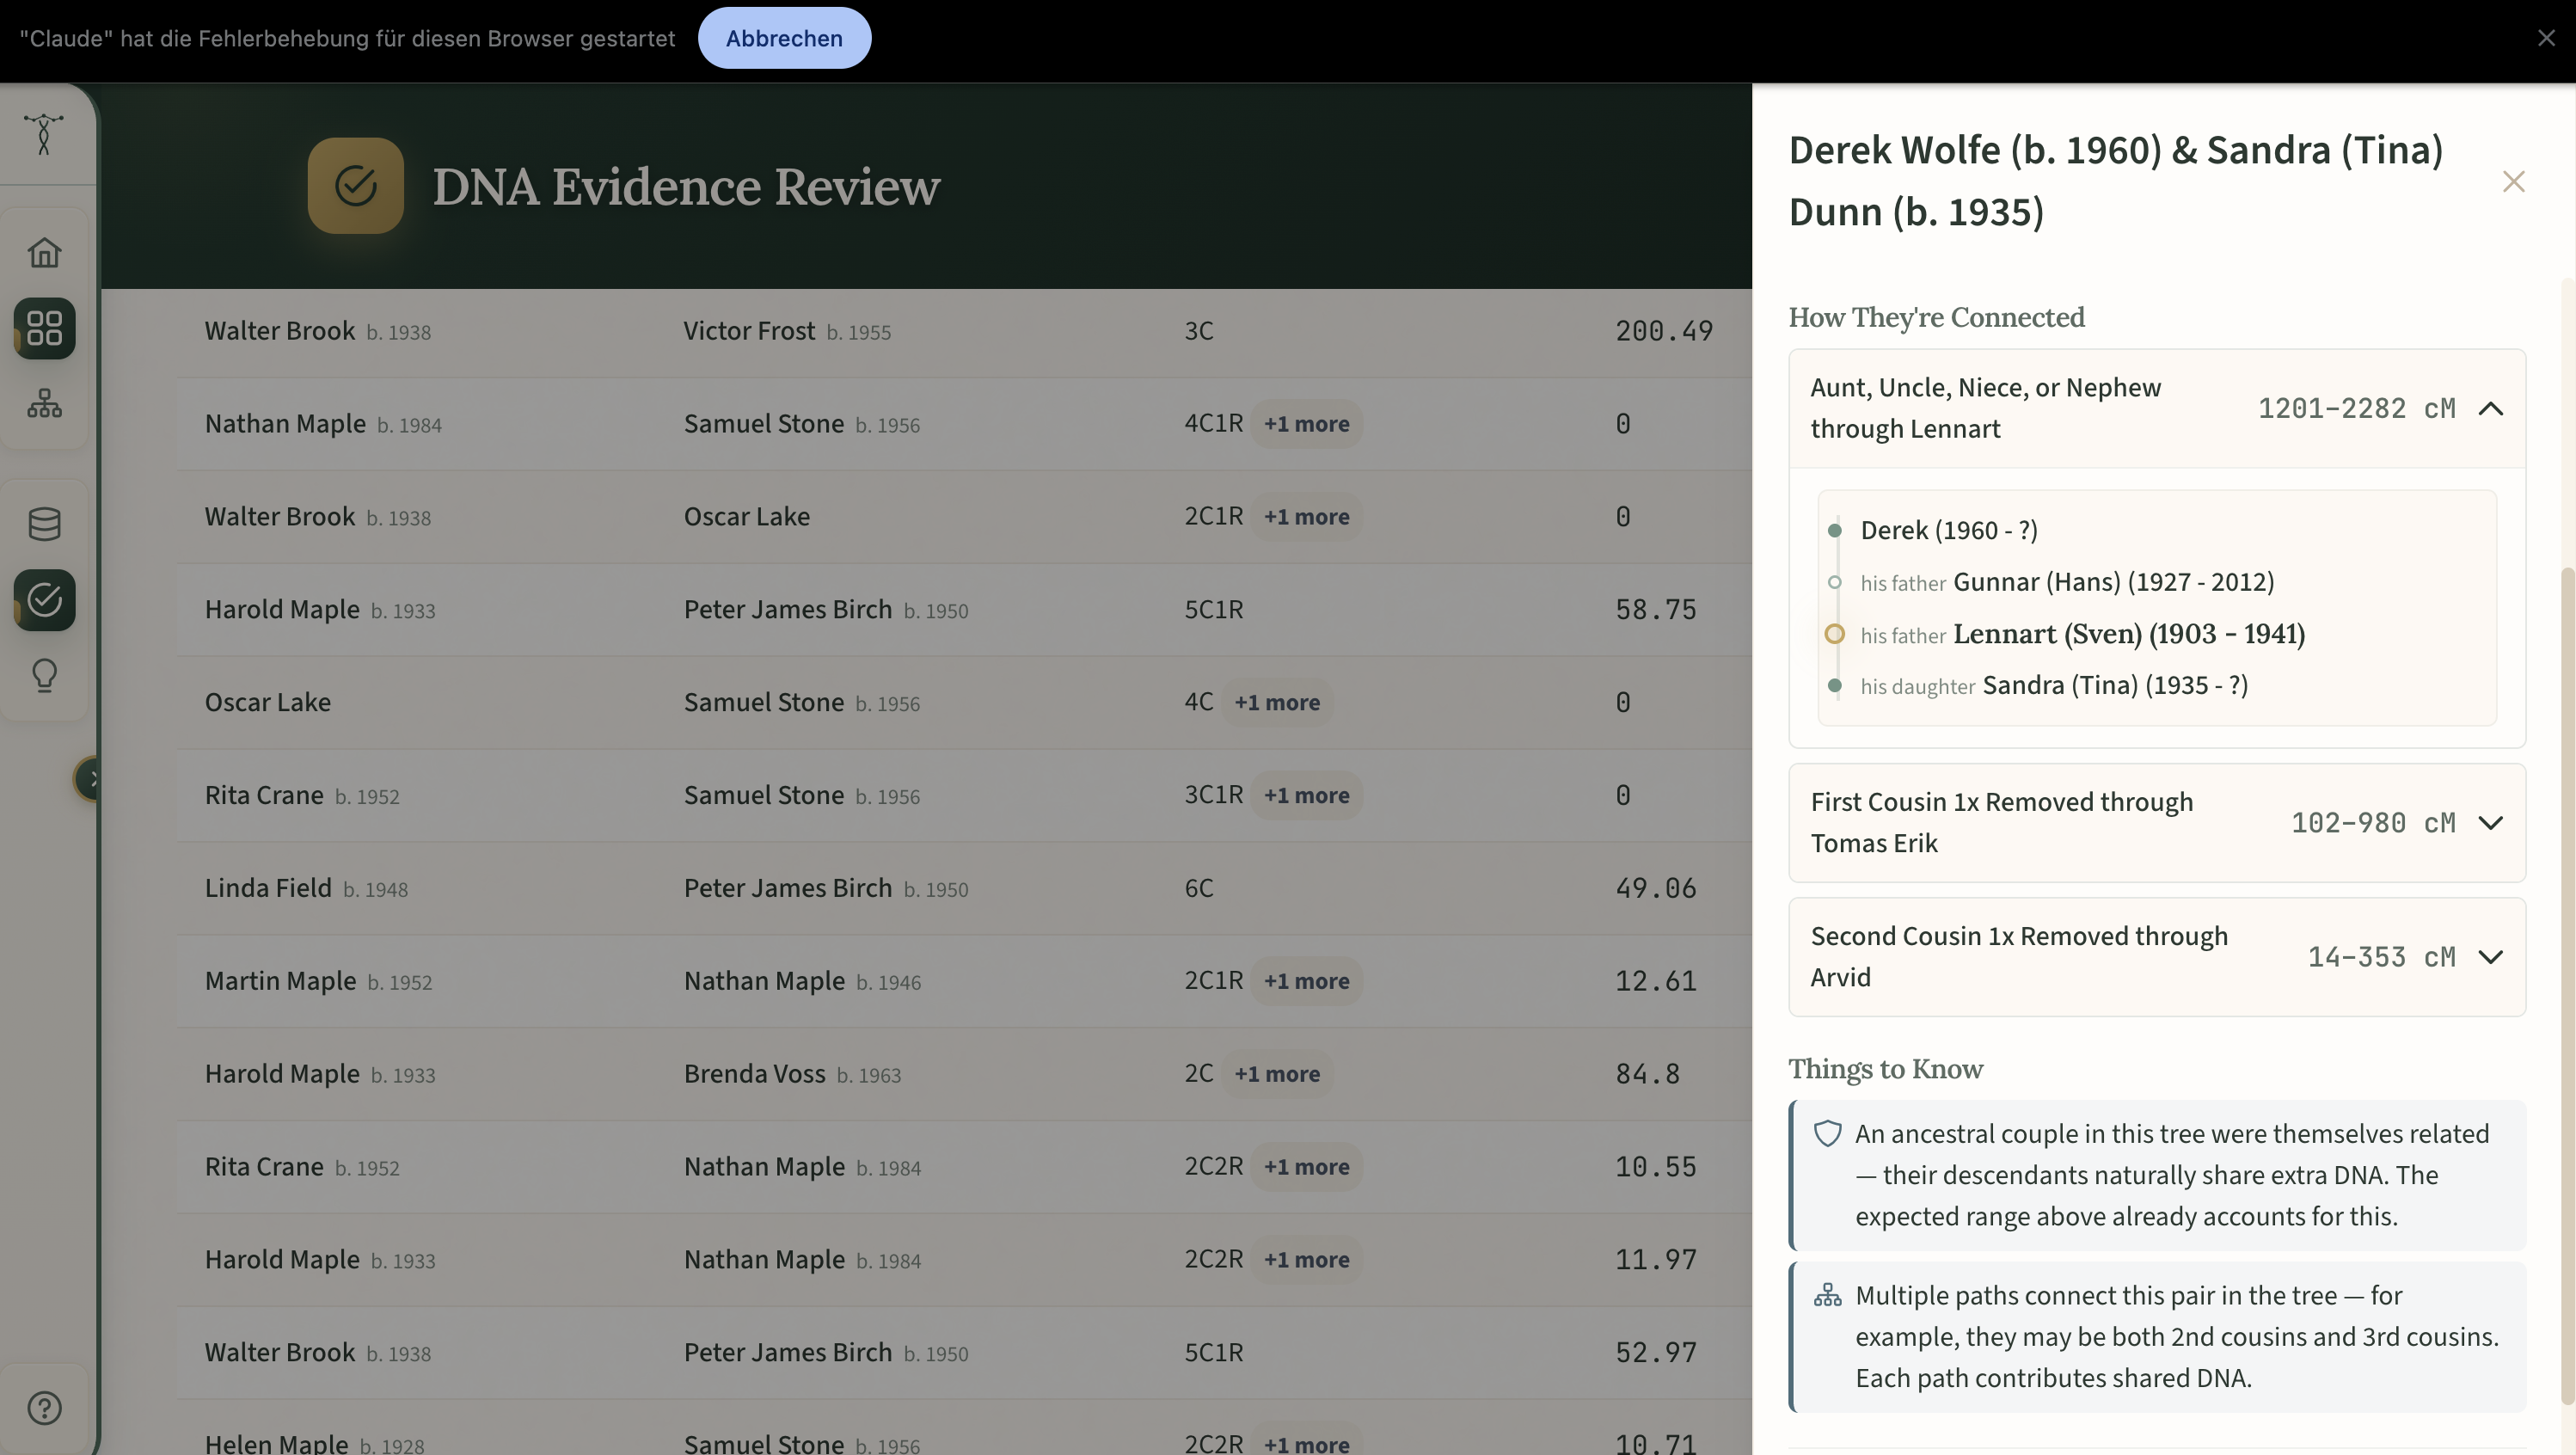The height and width of the screenshot is (1455, 2576).
Task: Open help via the question mark icon
Action: 44,1407
